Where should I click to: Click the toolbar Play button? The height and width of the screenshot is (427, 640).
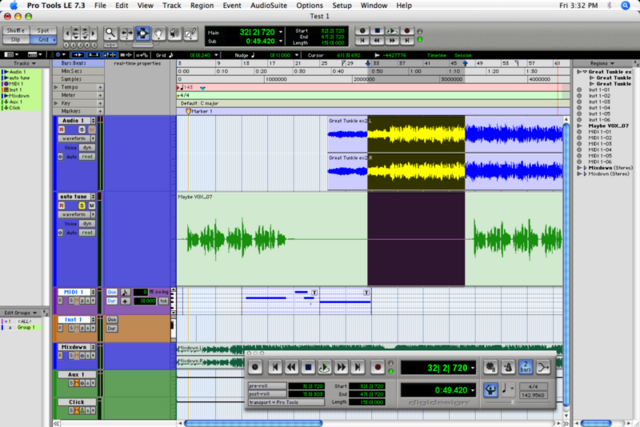(x=392, y=31)
